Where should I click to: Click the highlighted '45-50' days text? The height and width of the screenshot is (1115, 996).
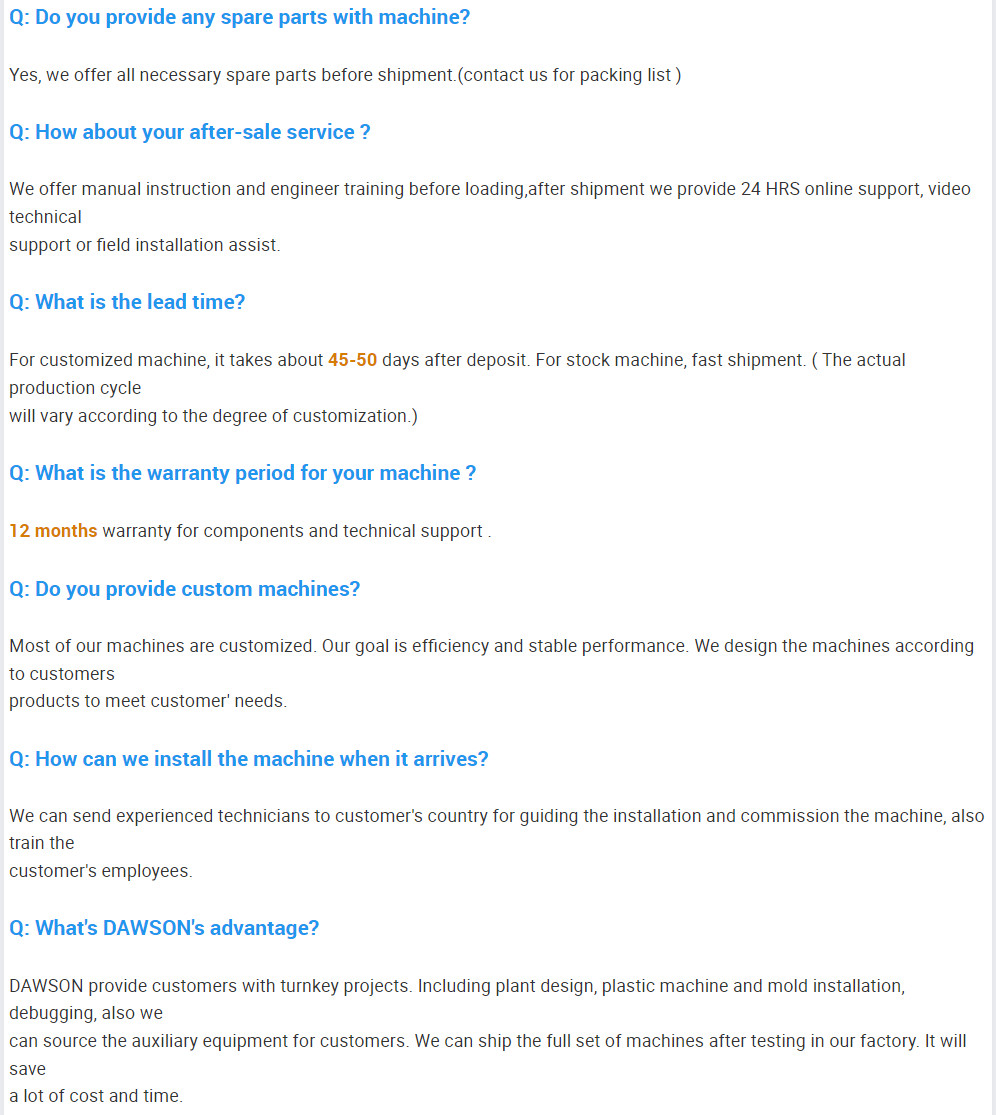pyautogui.click(x=352, y=360)
